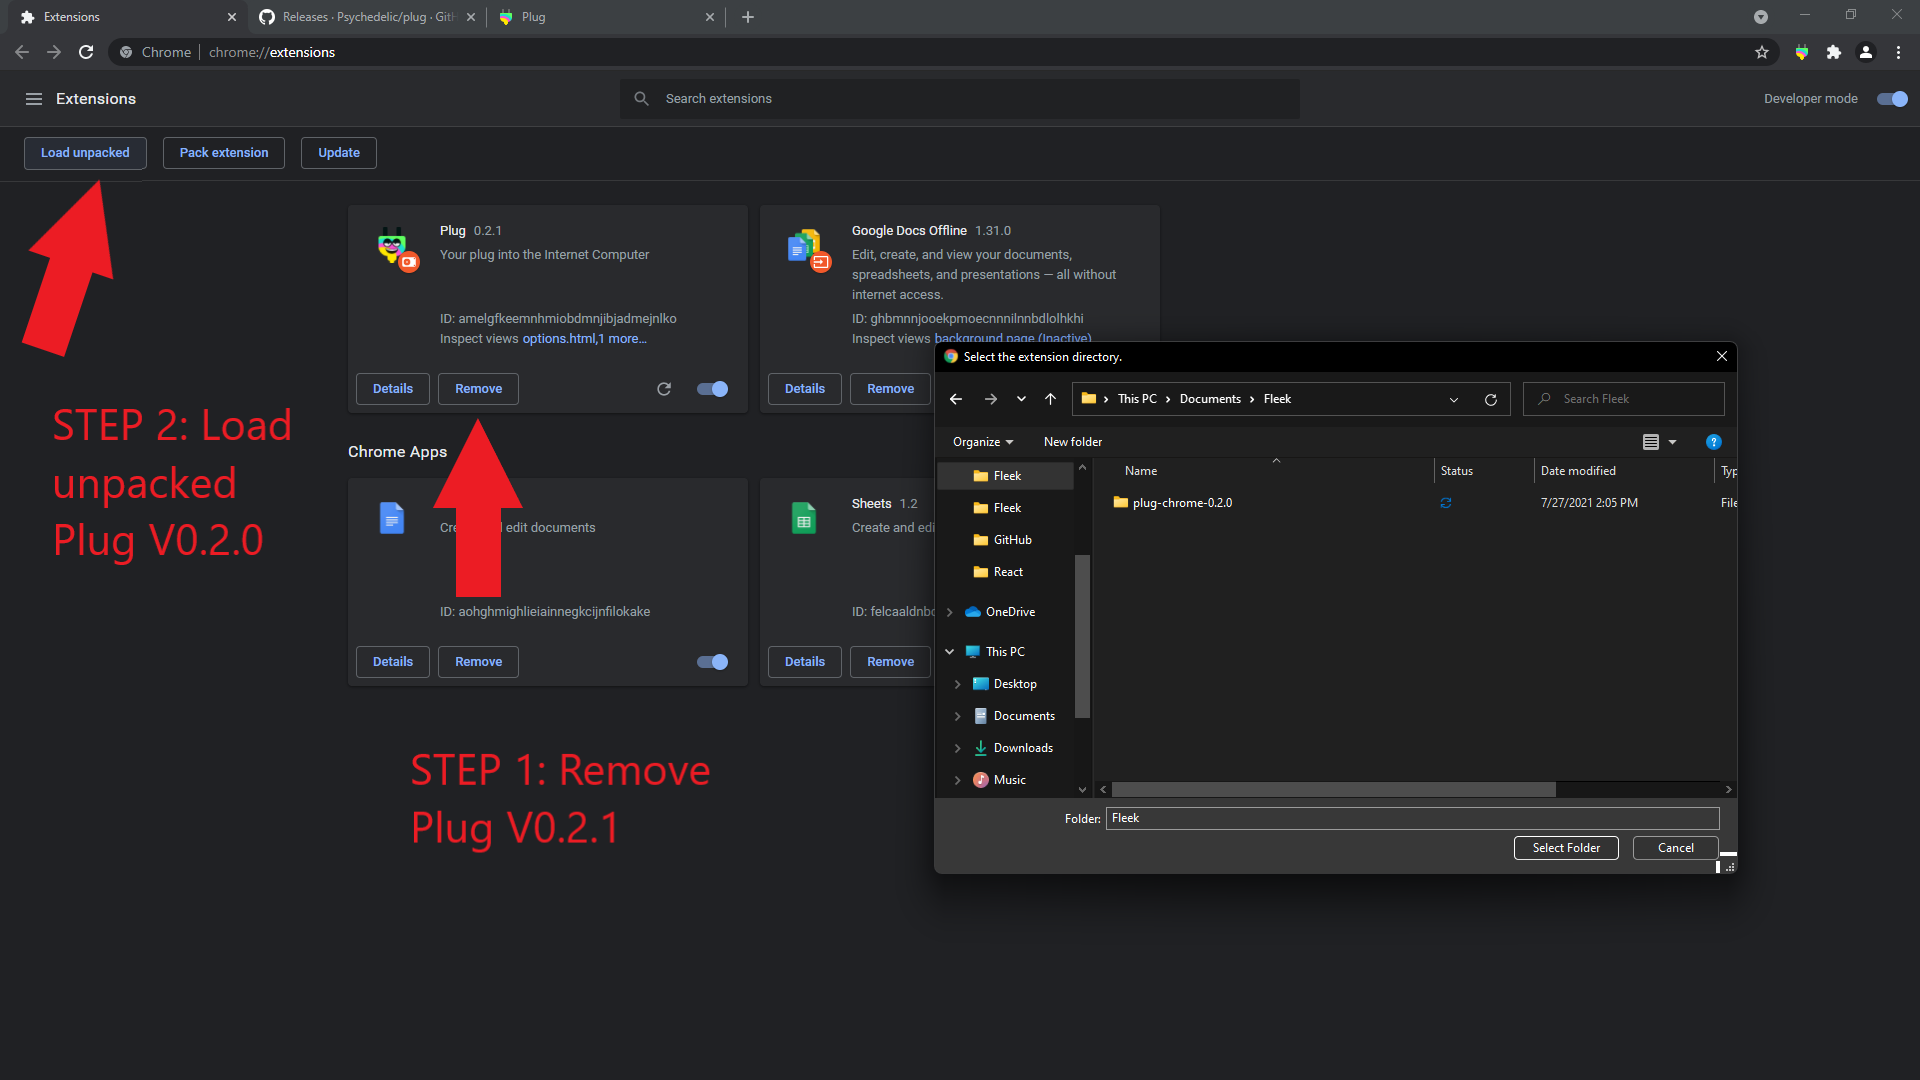Confirm with the Select Folder button

click(x=1566, y=848)
